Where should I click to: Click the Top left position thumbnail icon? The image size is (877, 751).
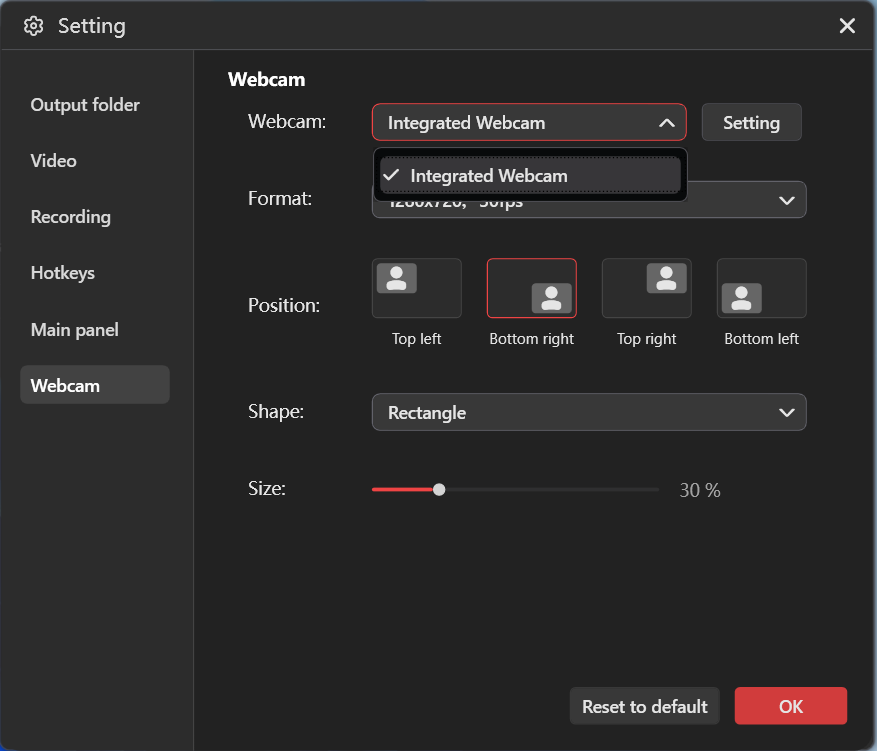tap(398, 280)
